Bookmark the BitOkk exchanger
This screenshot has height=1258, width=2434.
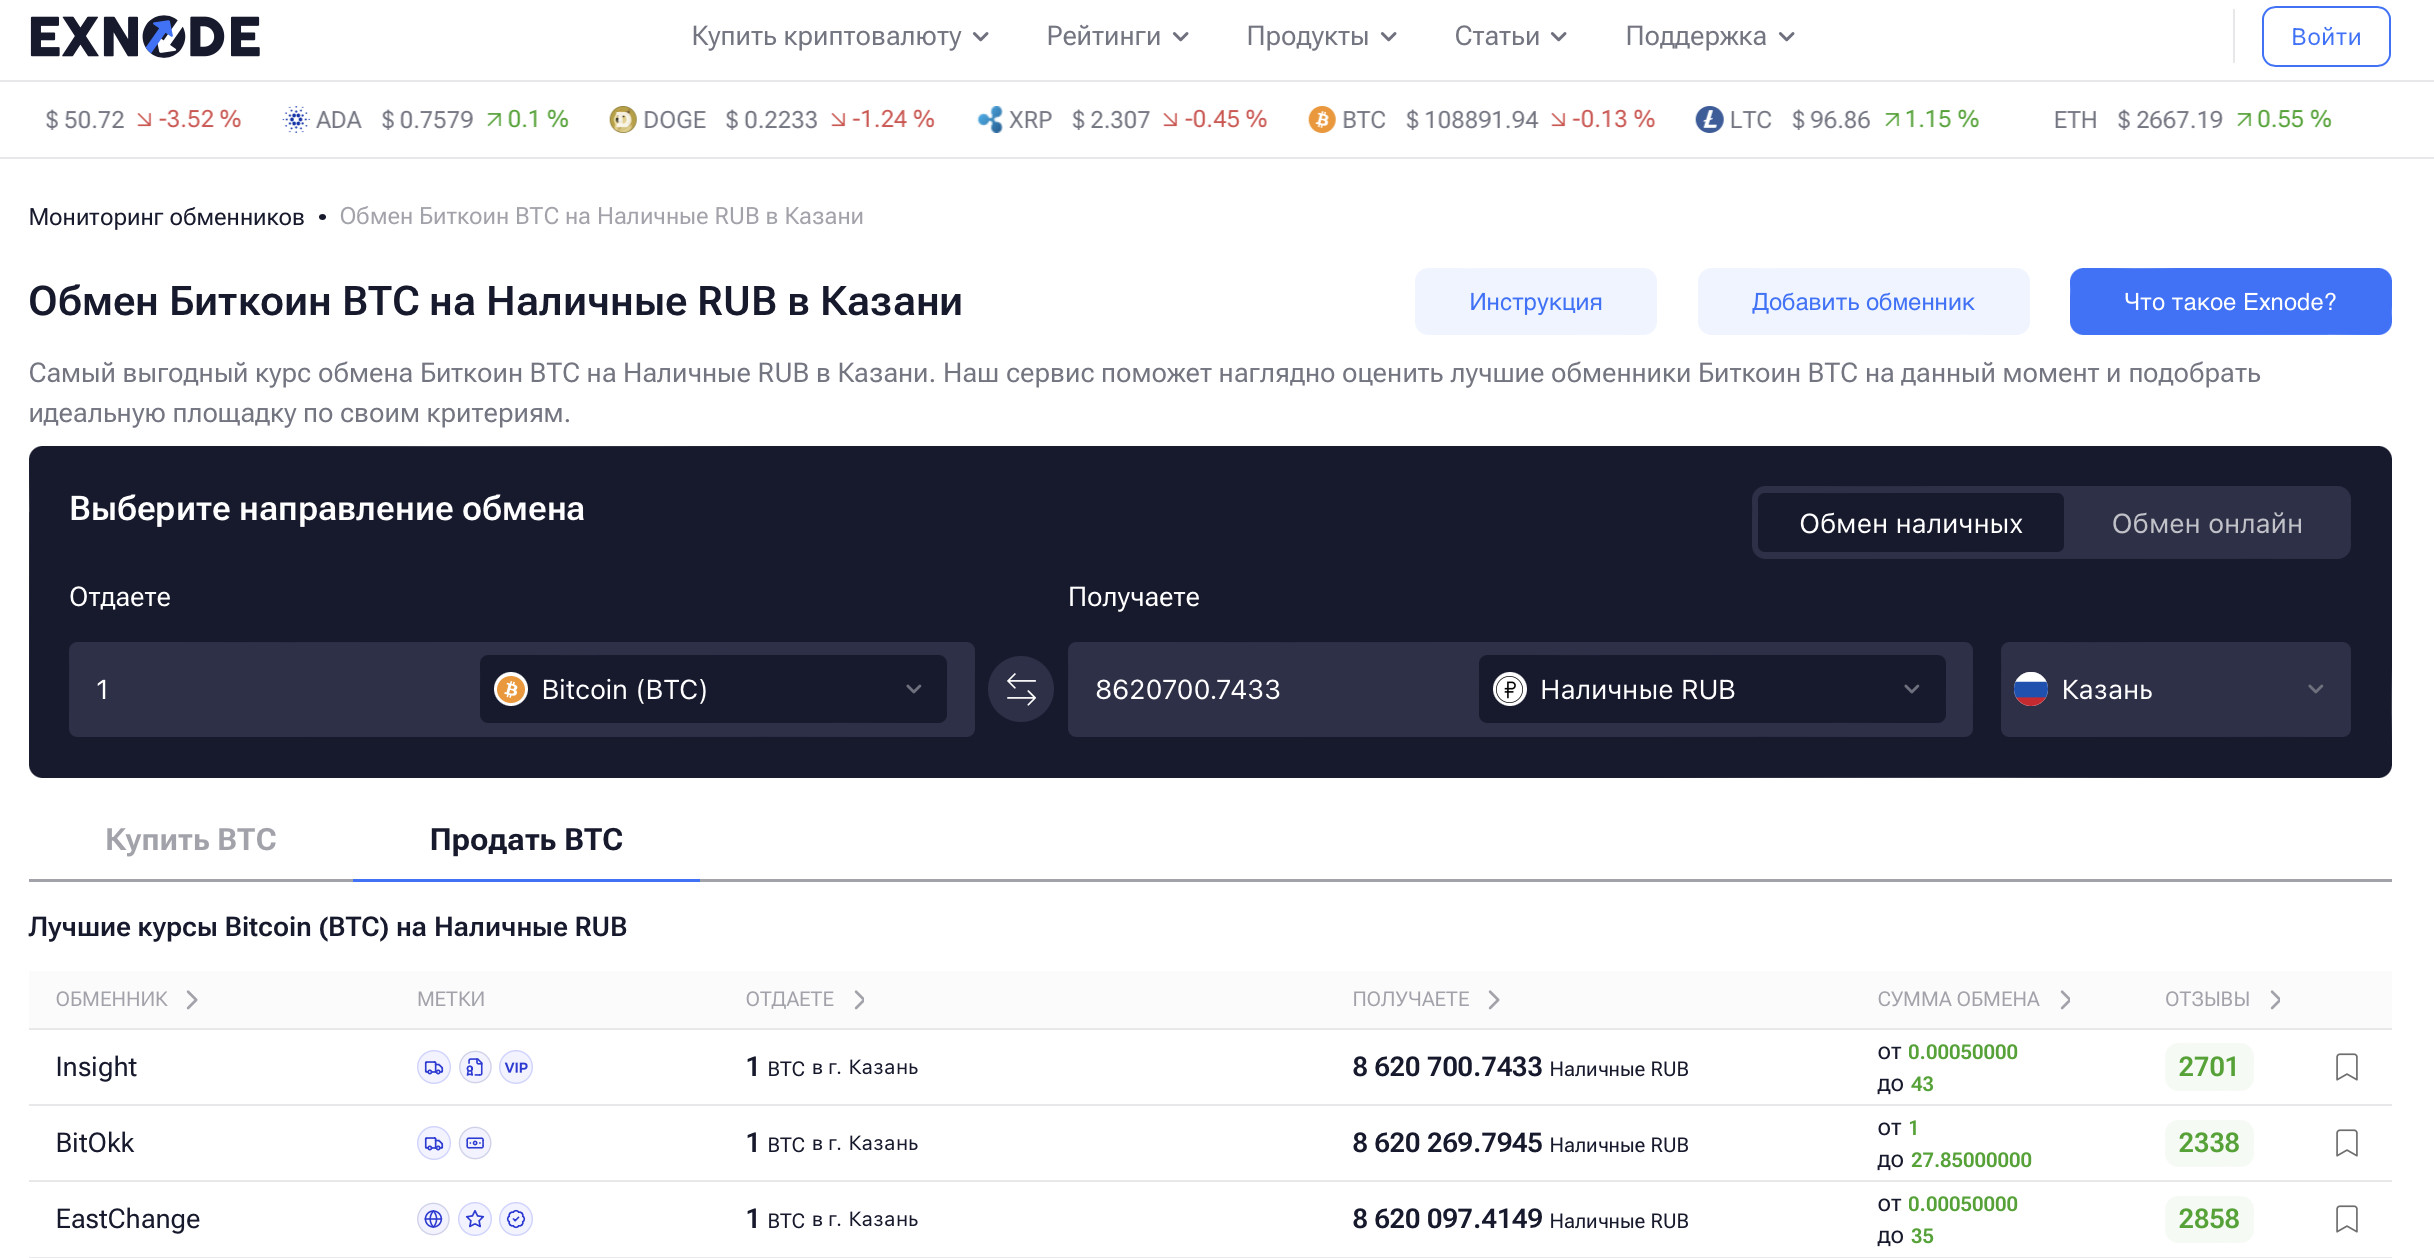pos(2346,1143)
